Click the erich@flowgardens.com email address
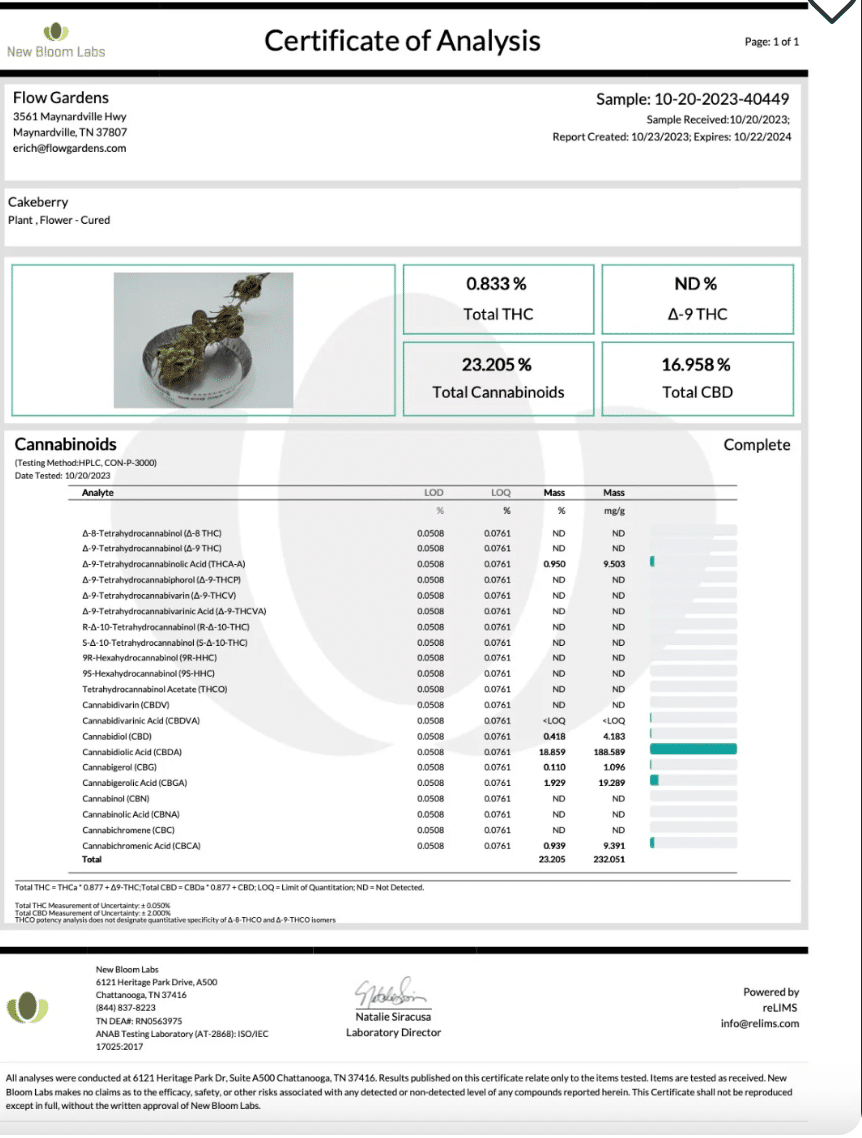 [x=70, y=148]
